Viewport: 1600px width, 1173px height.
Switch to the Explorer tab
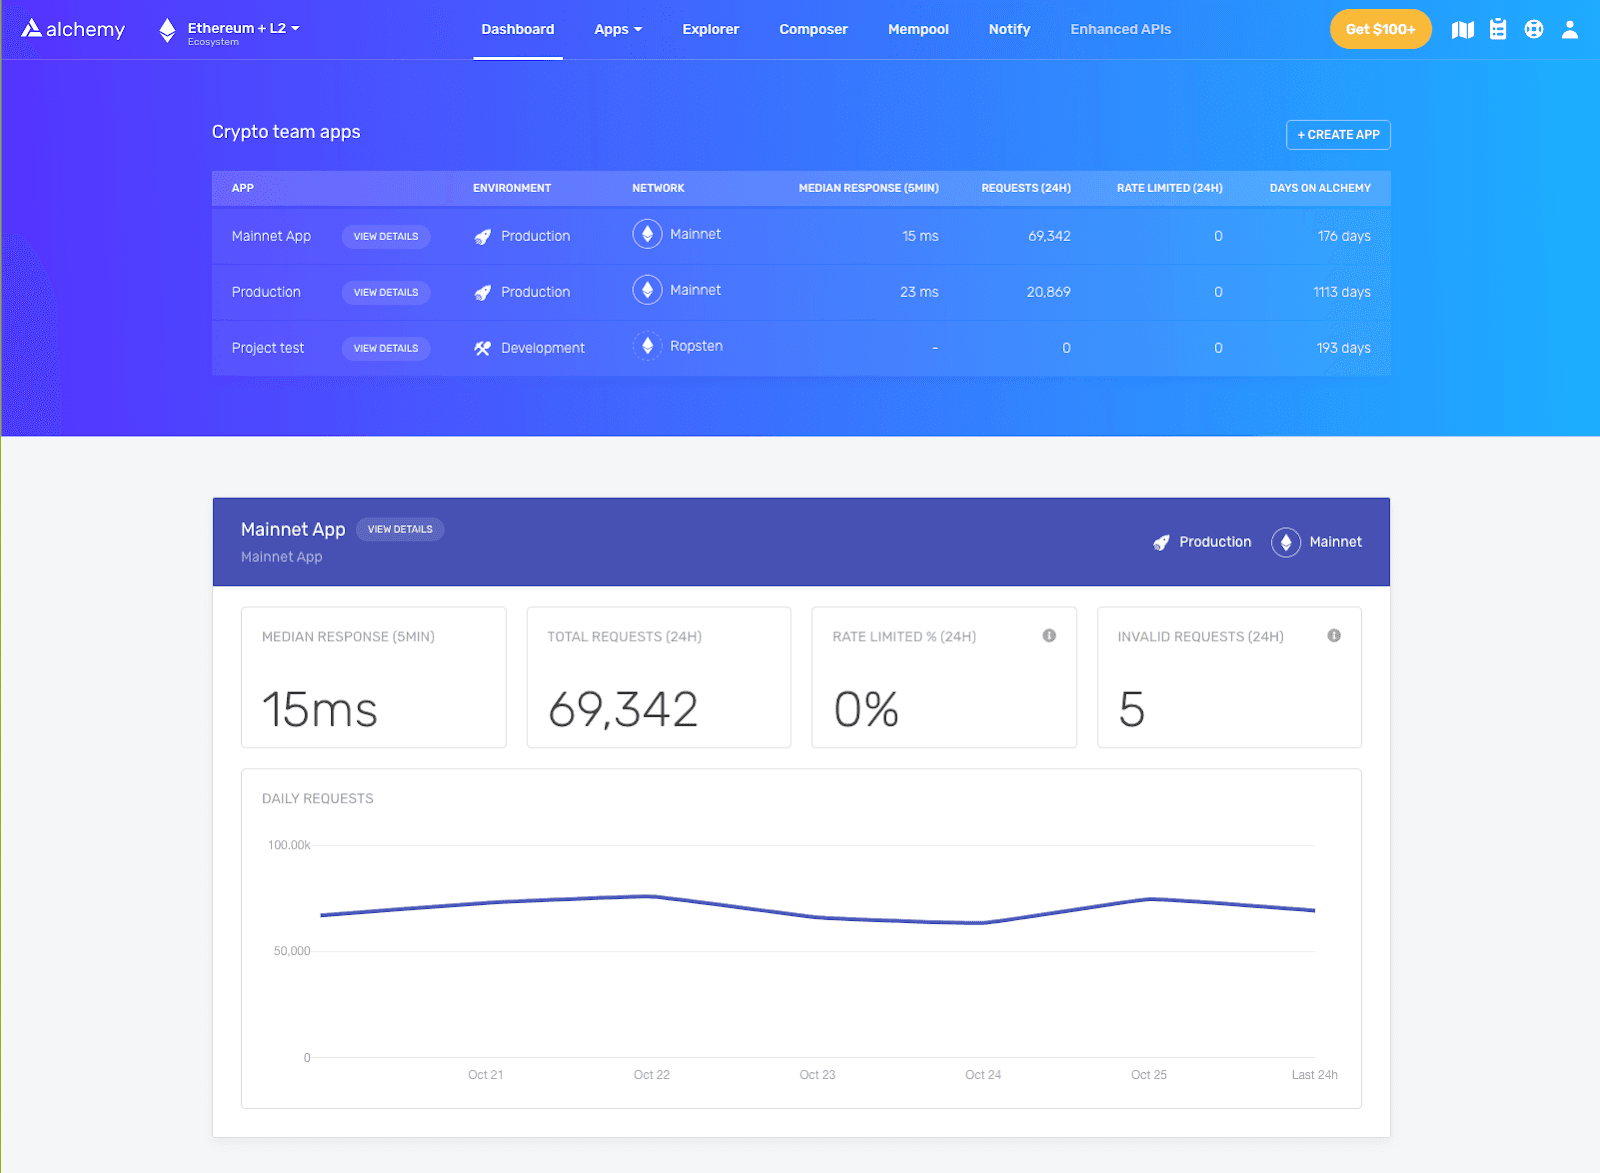[x=710, y=29]
